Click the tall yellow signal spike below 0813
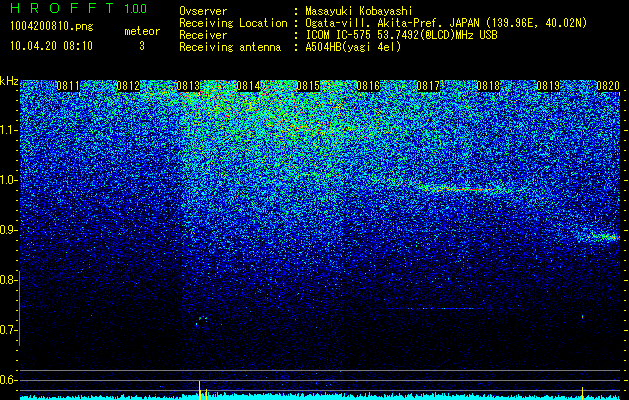Viewport: 629px width, 400px height. 199,390
